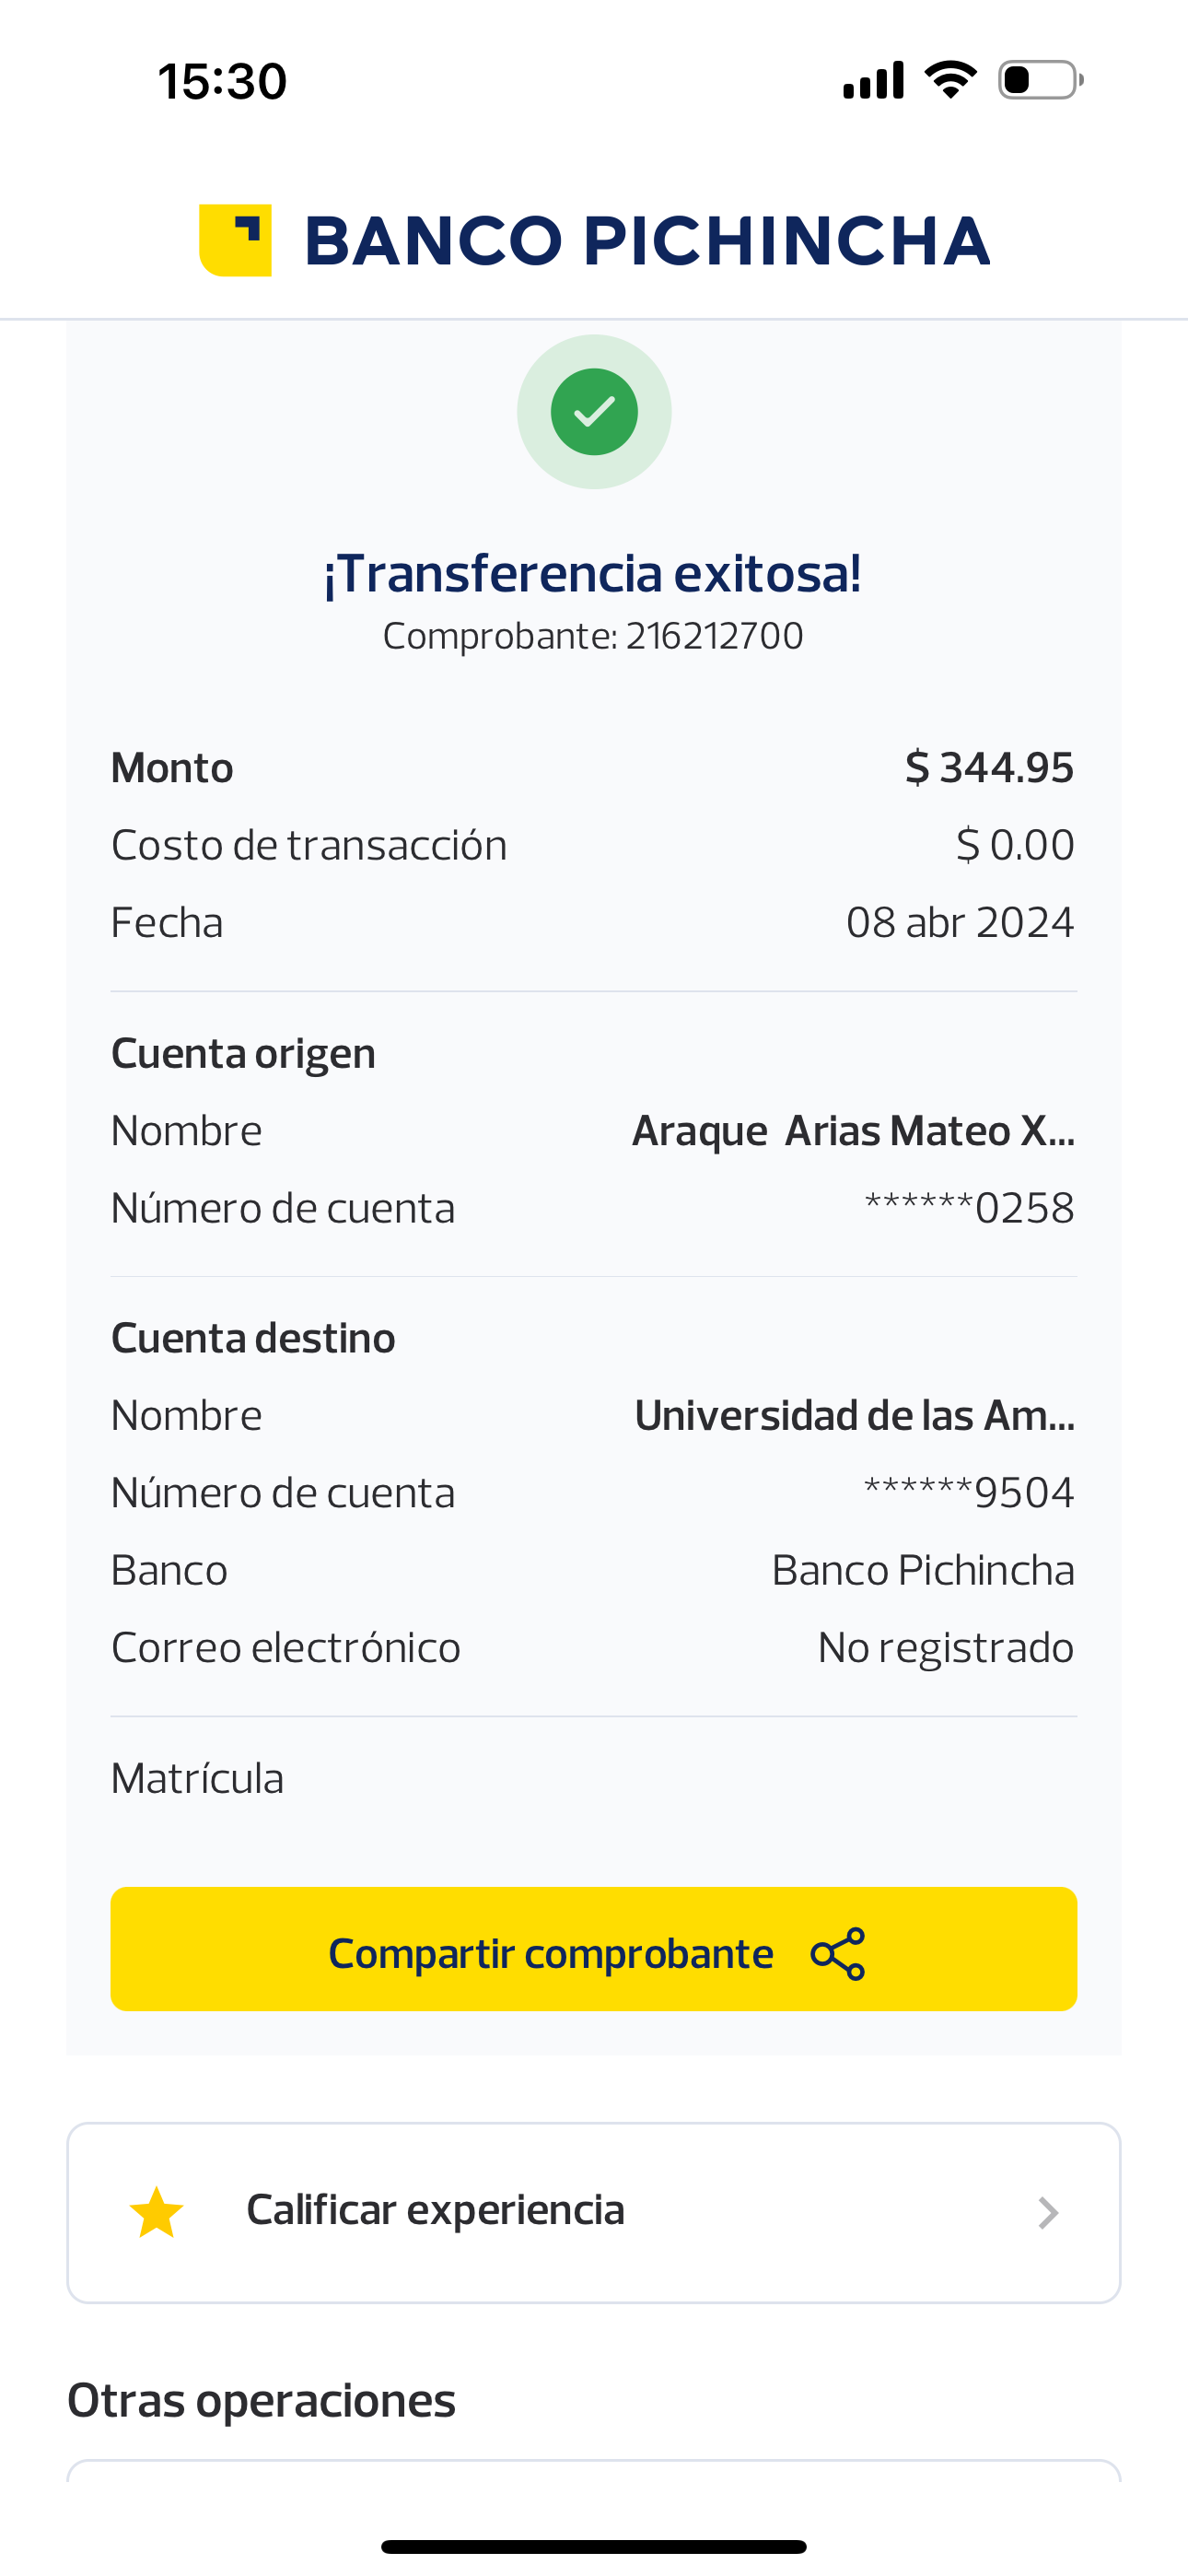Tap the Monto amount $ 344.95
Screen dimensions: 1188x2576
(989, 768)
